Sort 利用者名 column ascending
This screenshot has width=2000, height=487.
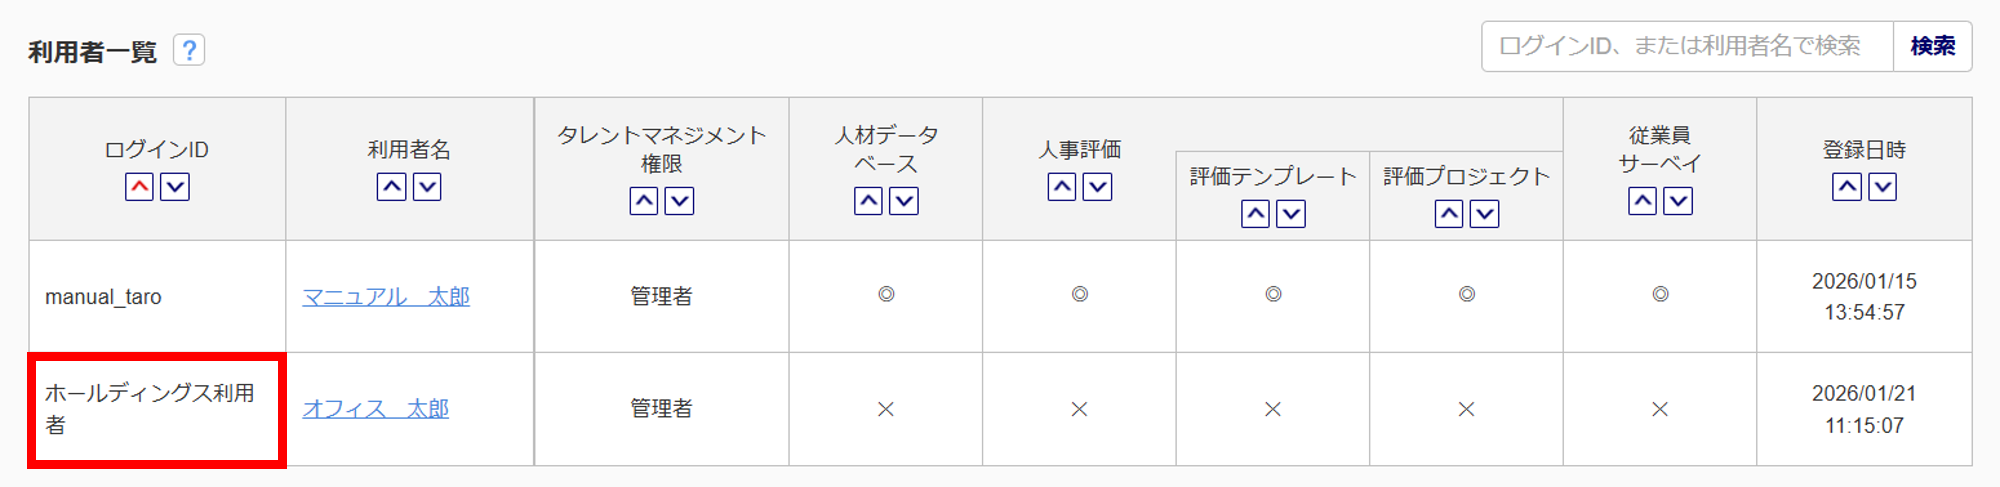click(391, 187)
